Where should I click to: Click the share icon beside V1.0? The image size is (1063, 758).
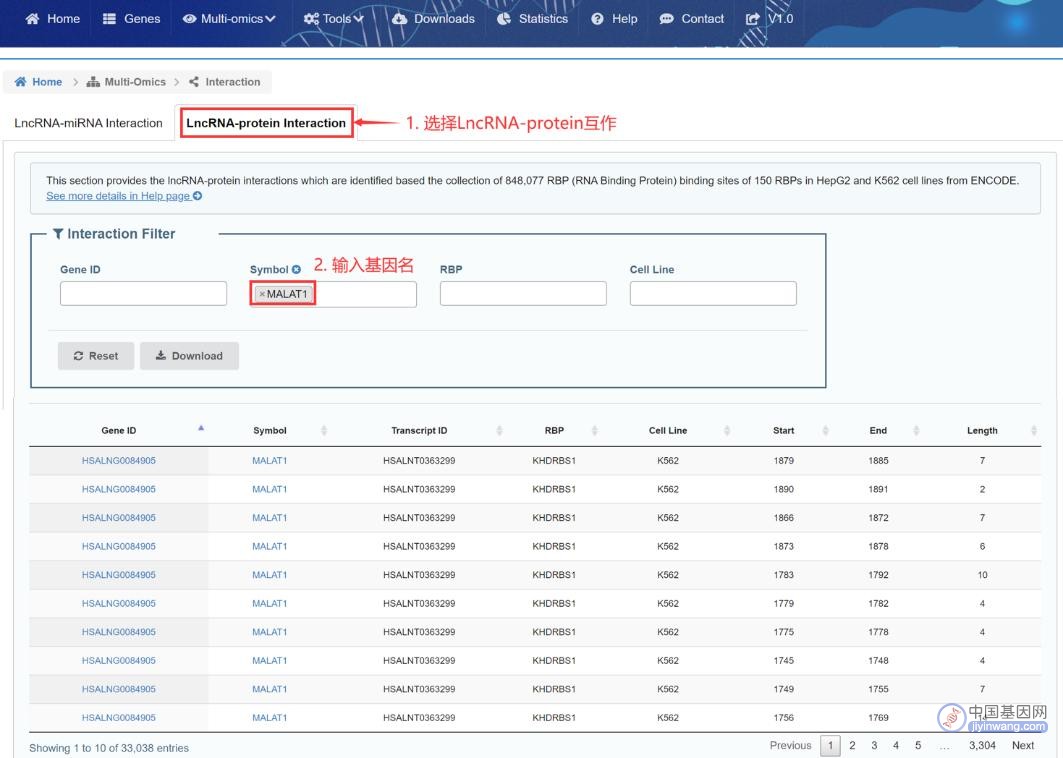point(753,19)
